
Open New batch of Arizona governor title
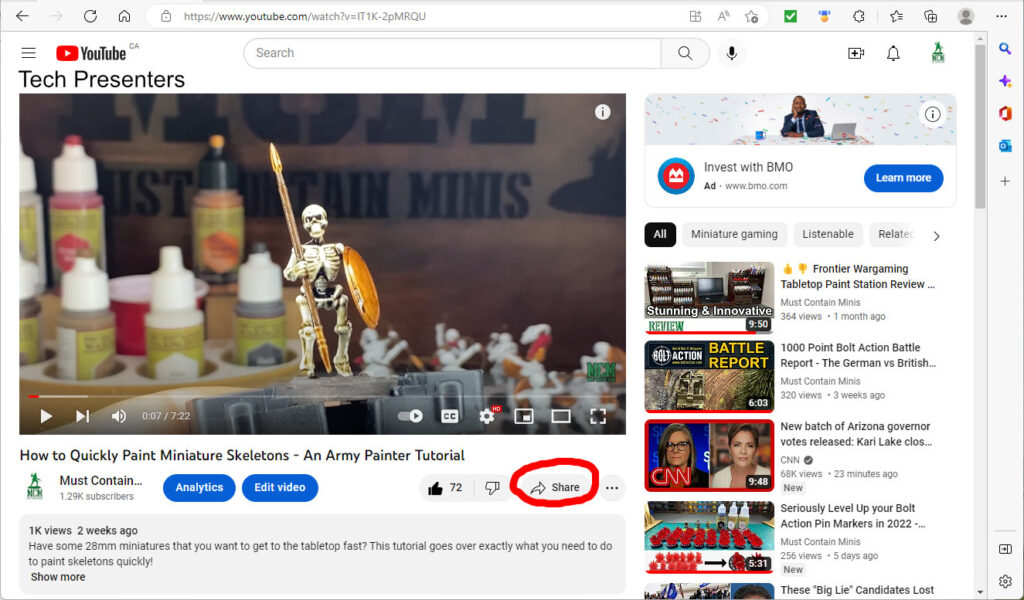[x=856, y=434]
